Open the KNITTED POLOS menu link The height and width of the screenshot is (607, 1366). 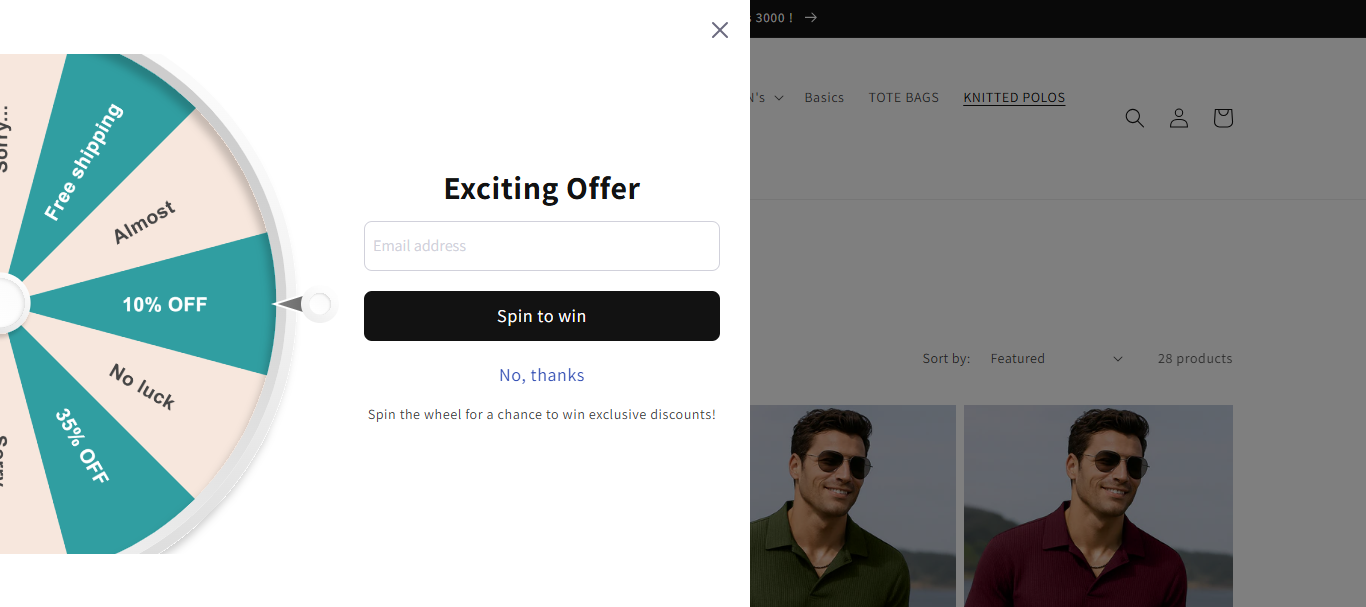point(1014,98)
